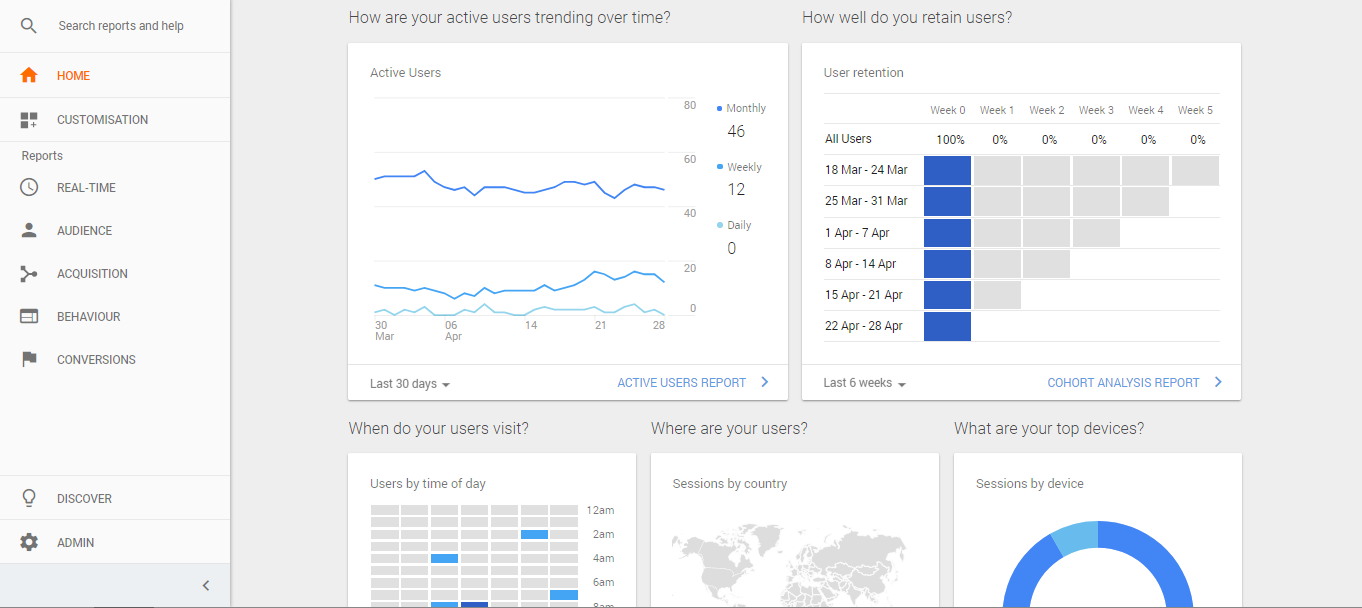
Task: Click Week 0 cell for 22 Apr cohort
Action: coord(948,327)
